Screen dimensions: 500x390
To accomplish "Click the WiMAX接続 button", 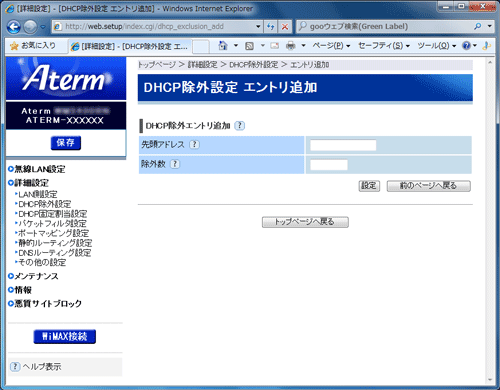I will point(65,336).
